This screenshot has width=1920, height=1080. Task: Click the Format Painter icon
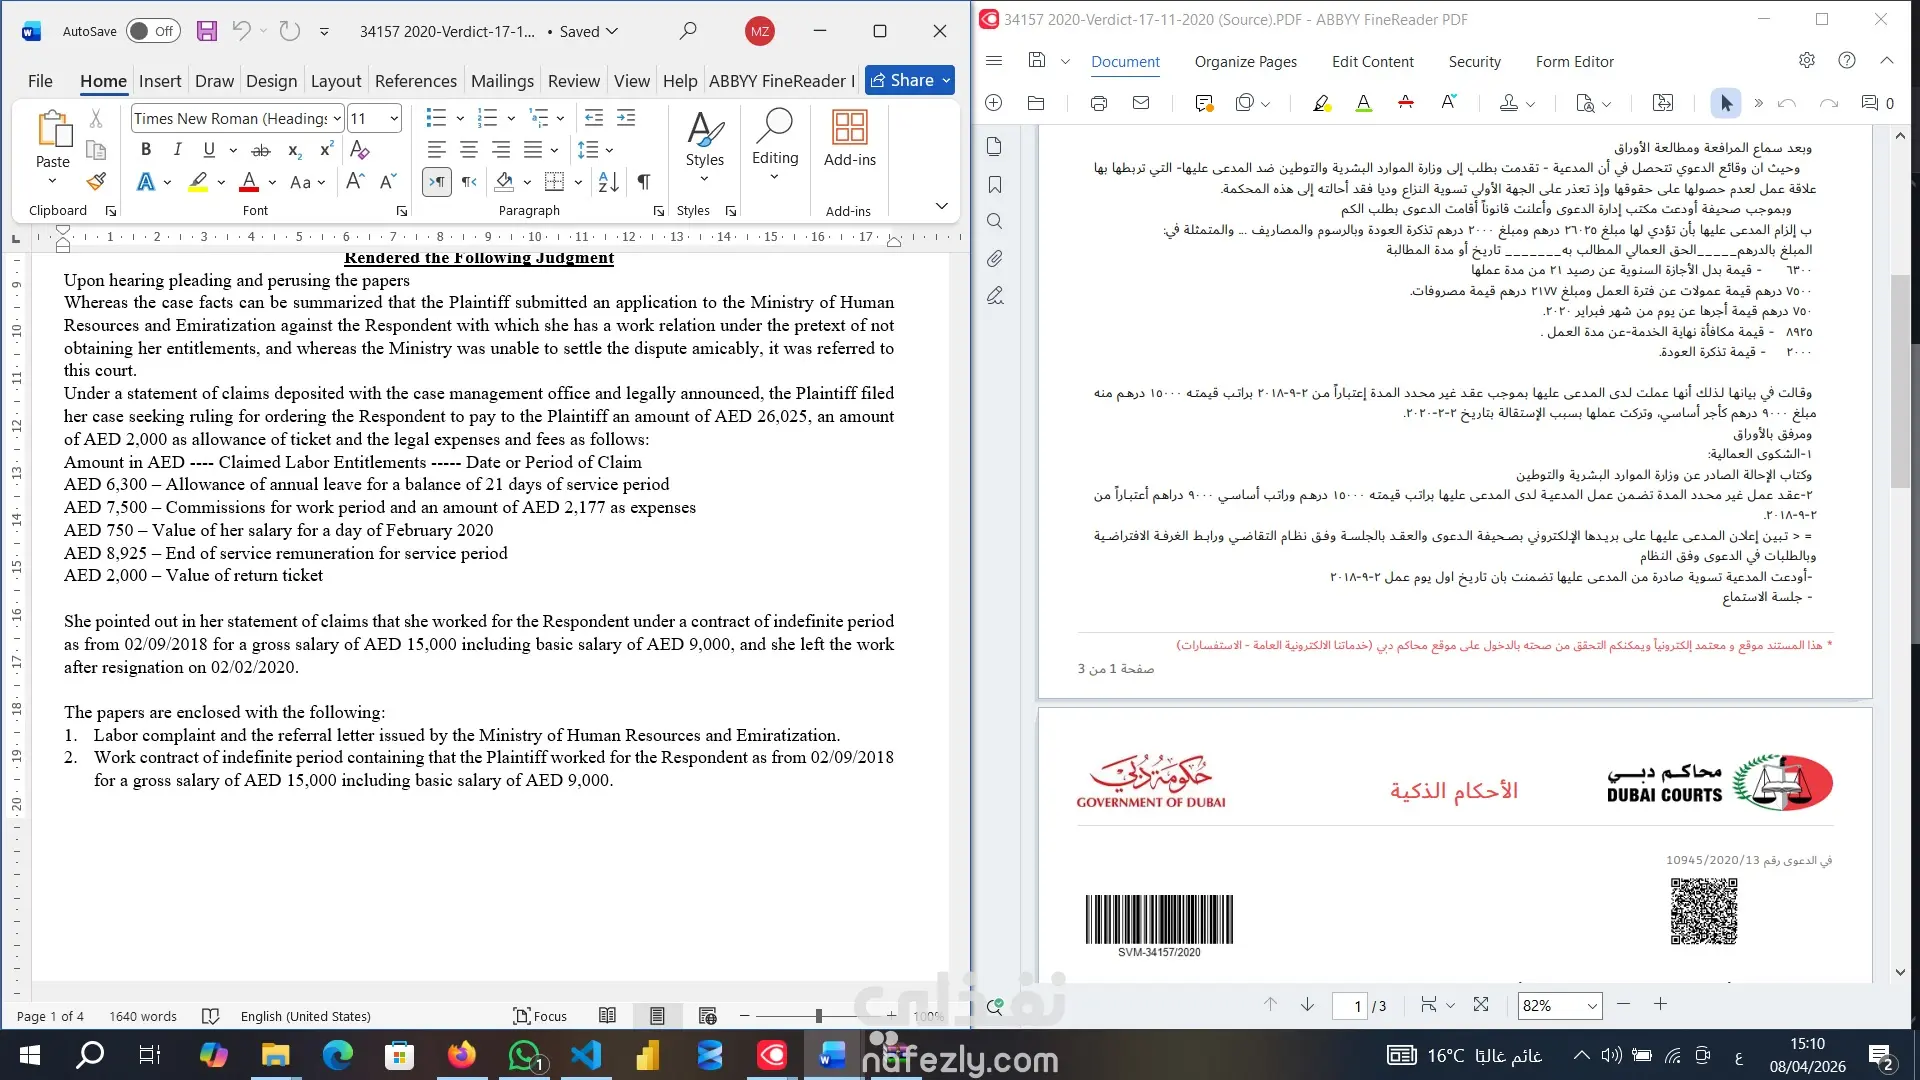pyautogui.click(x=96, y=182)
